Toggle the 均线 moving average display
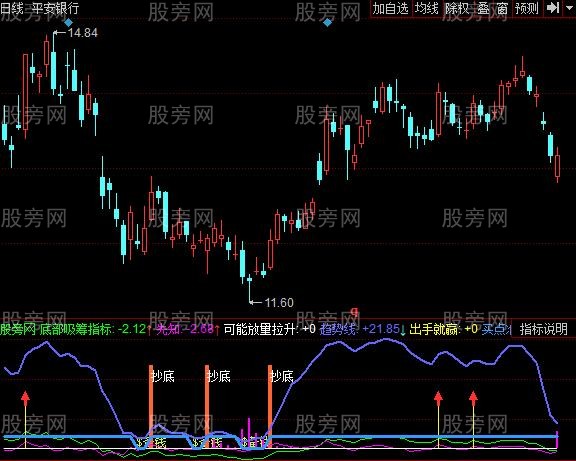 coord(426,8)
